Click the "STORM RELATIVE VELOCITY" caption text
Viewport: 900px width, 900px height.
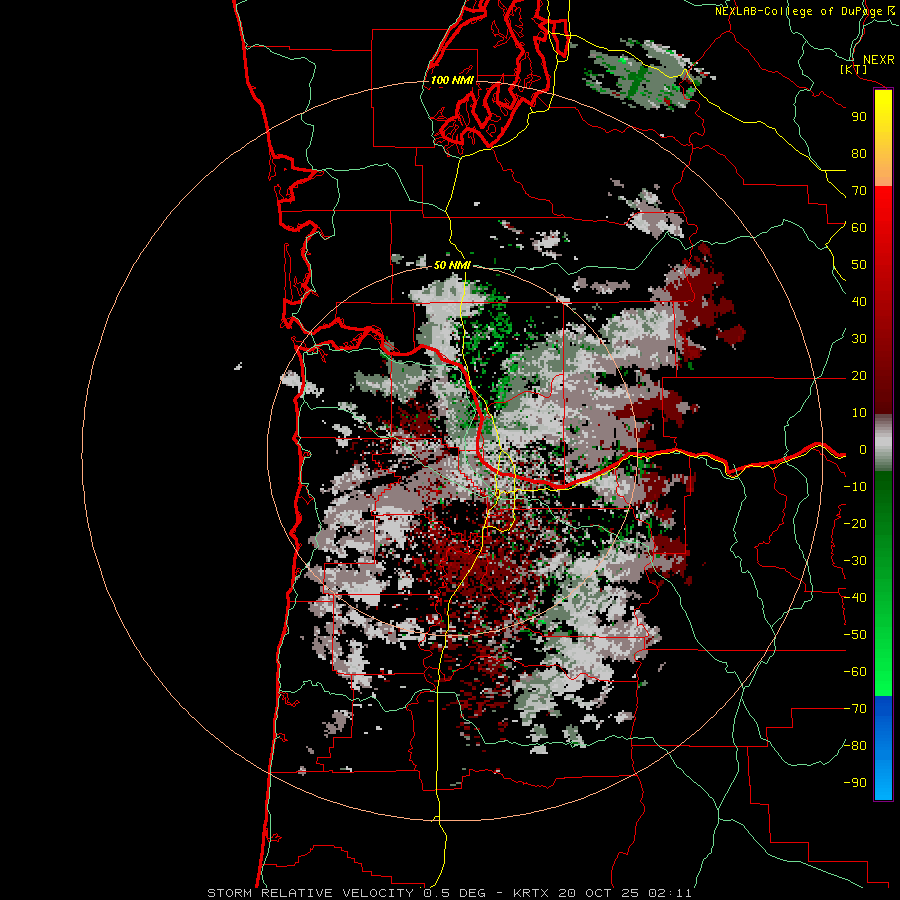310,893
